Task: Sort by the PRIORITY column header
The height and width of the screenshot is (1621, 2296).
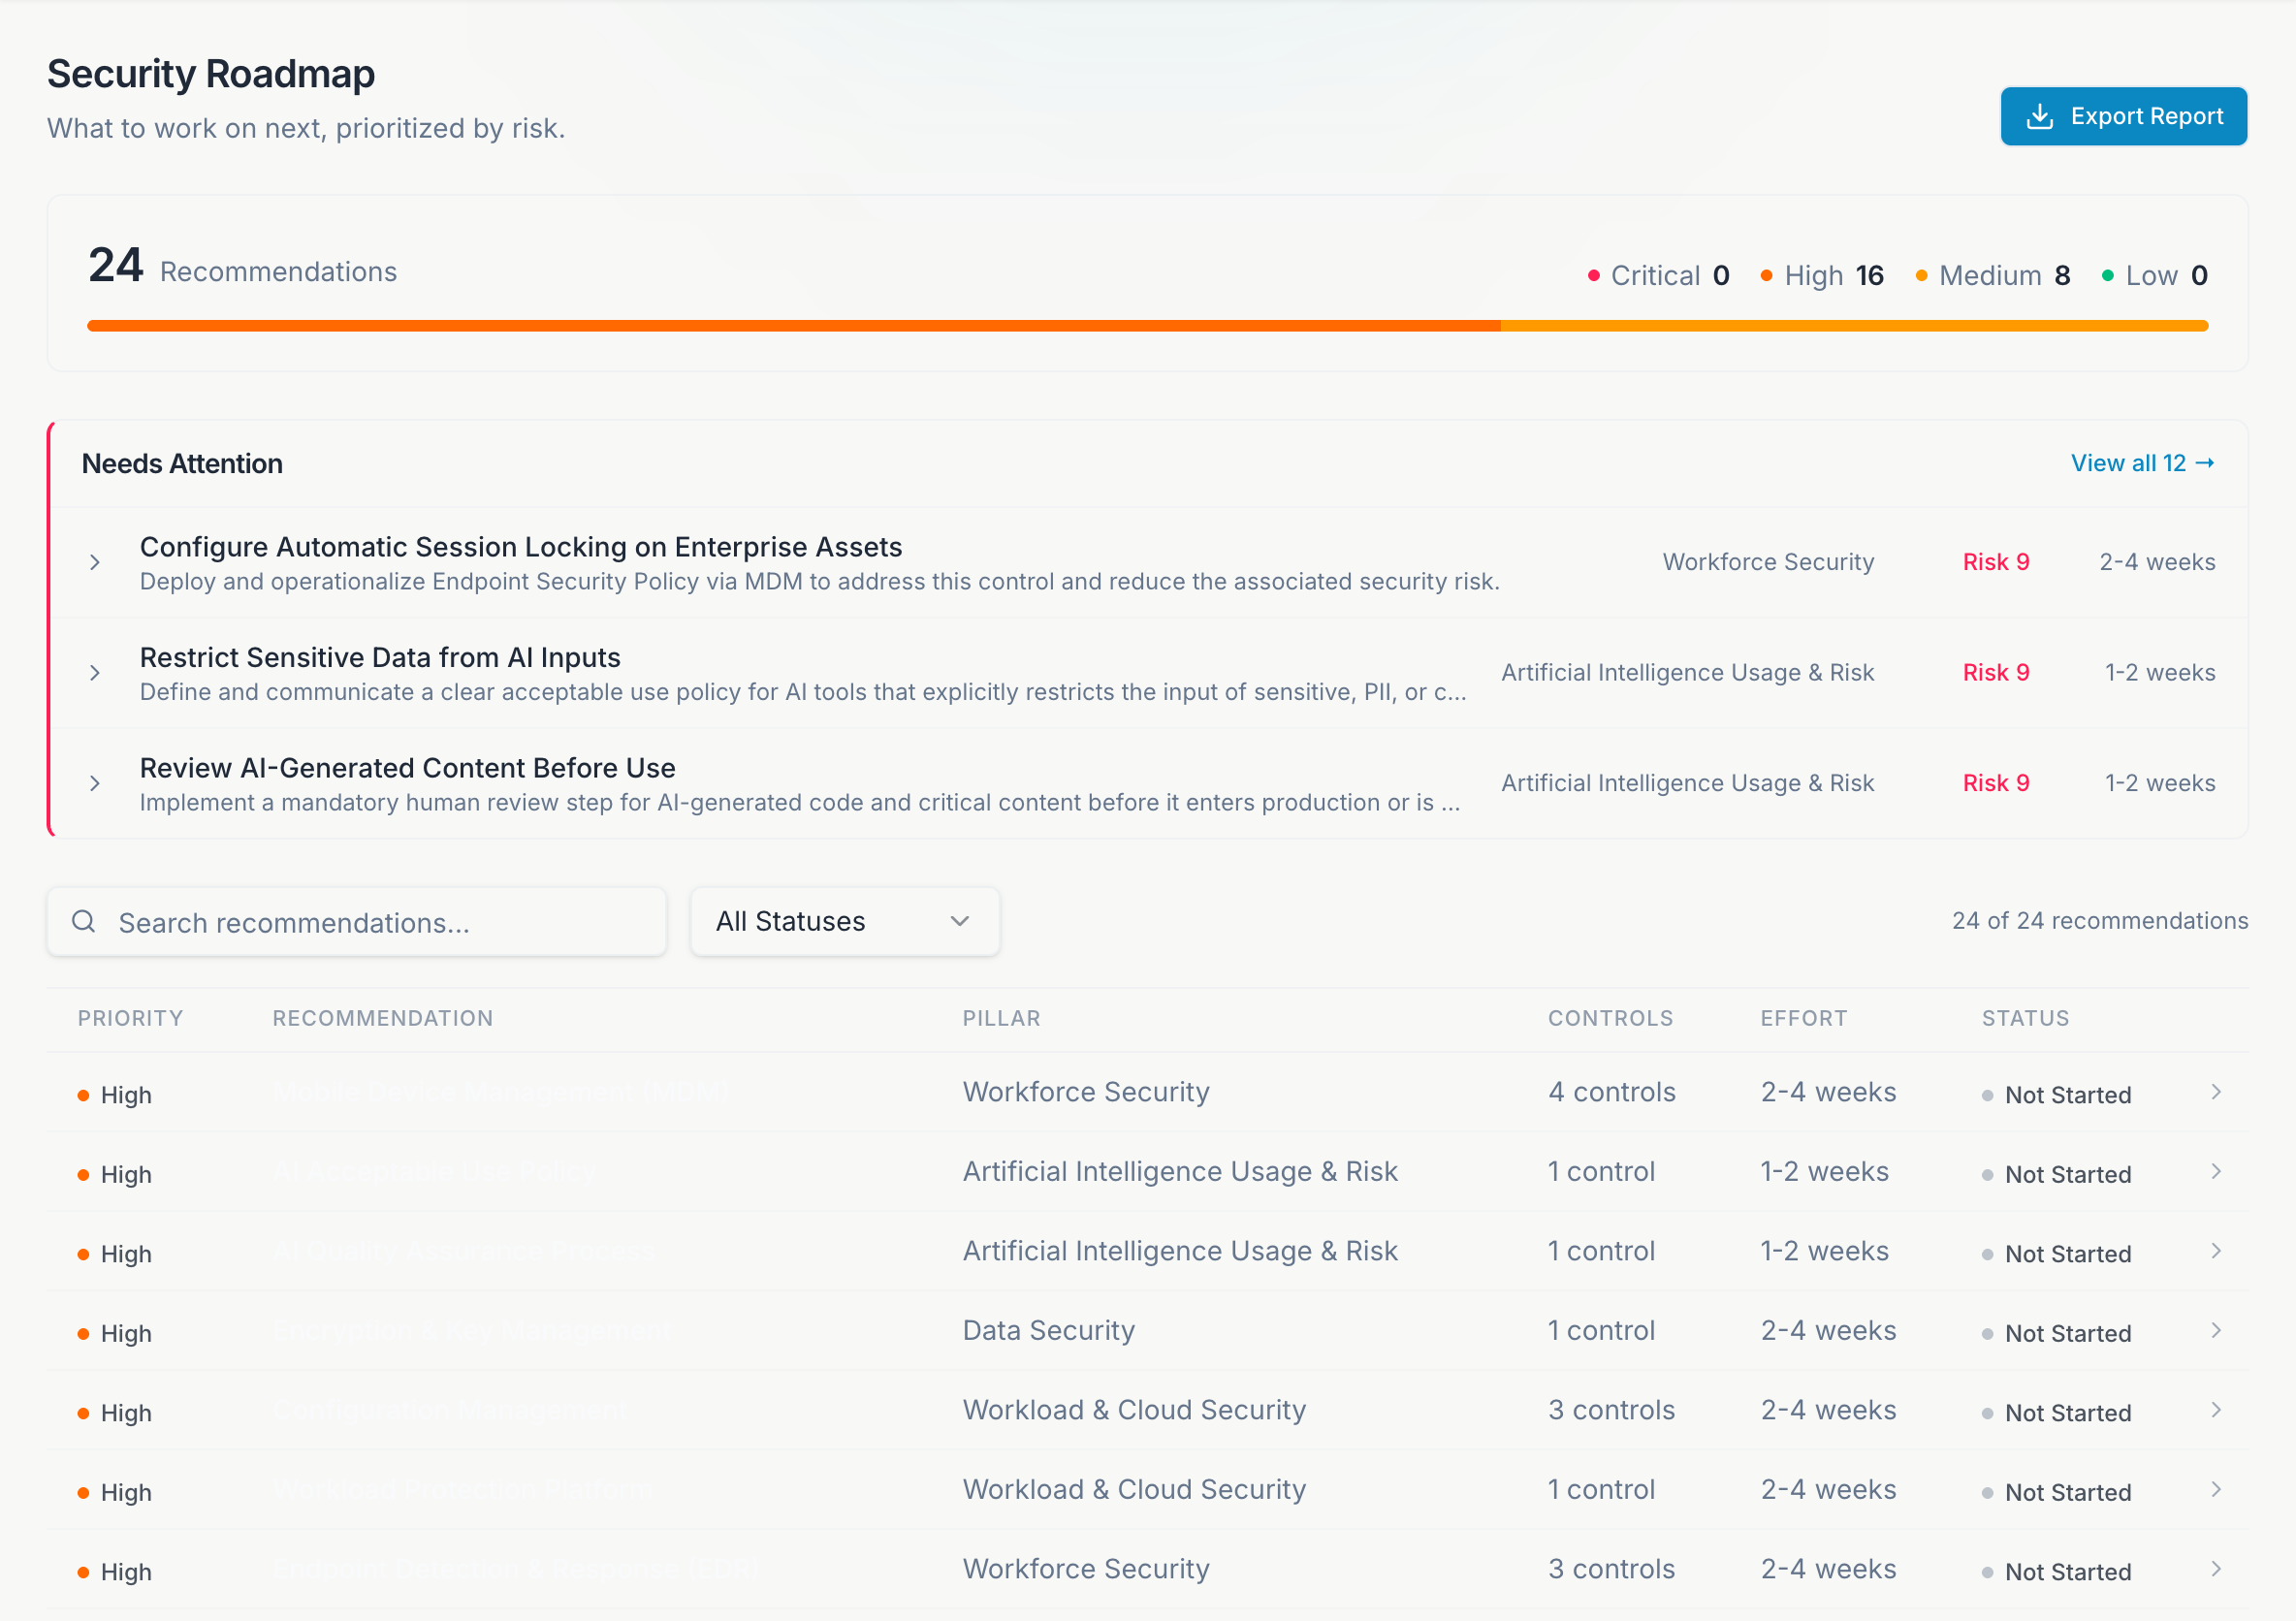Action: (131, 1018)
